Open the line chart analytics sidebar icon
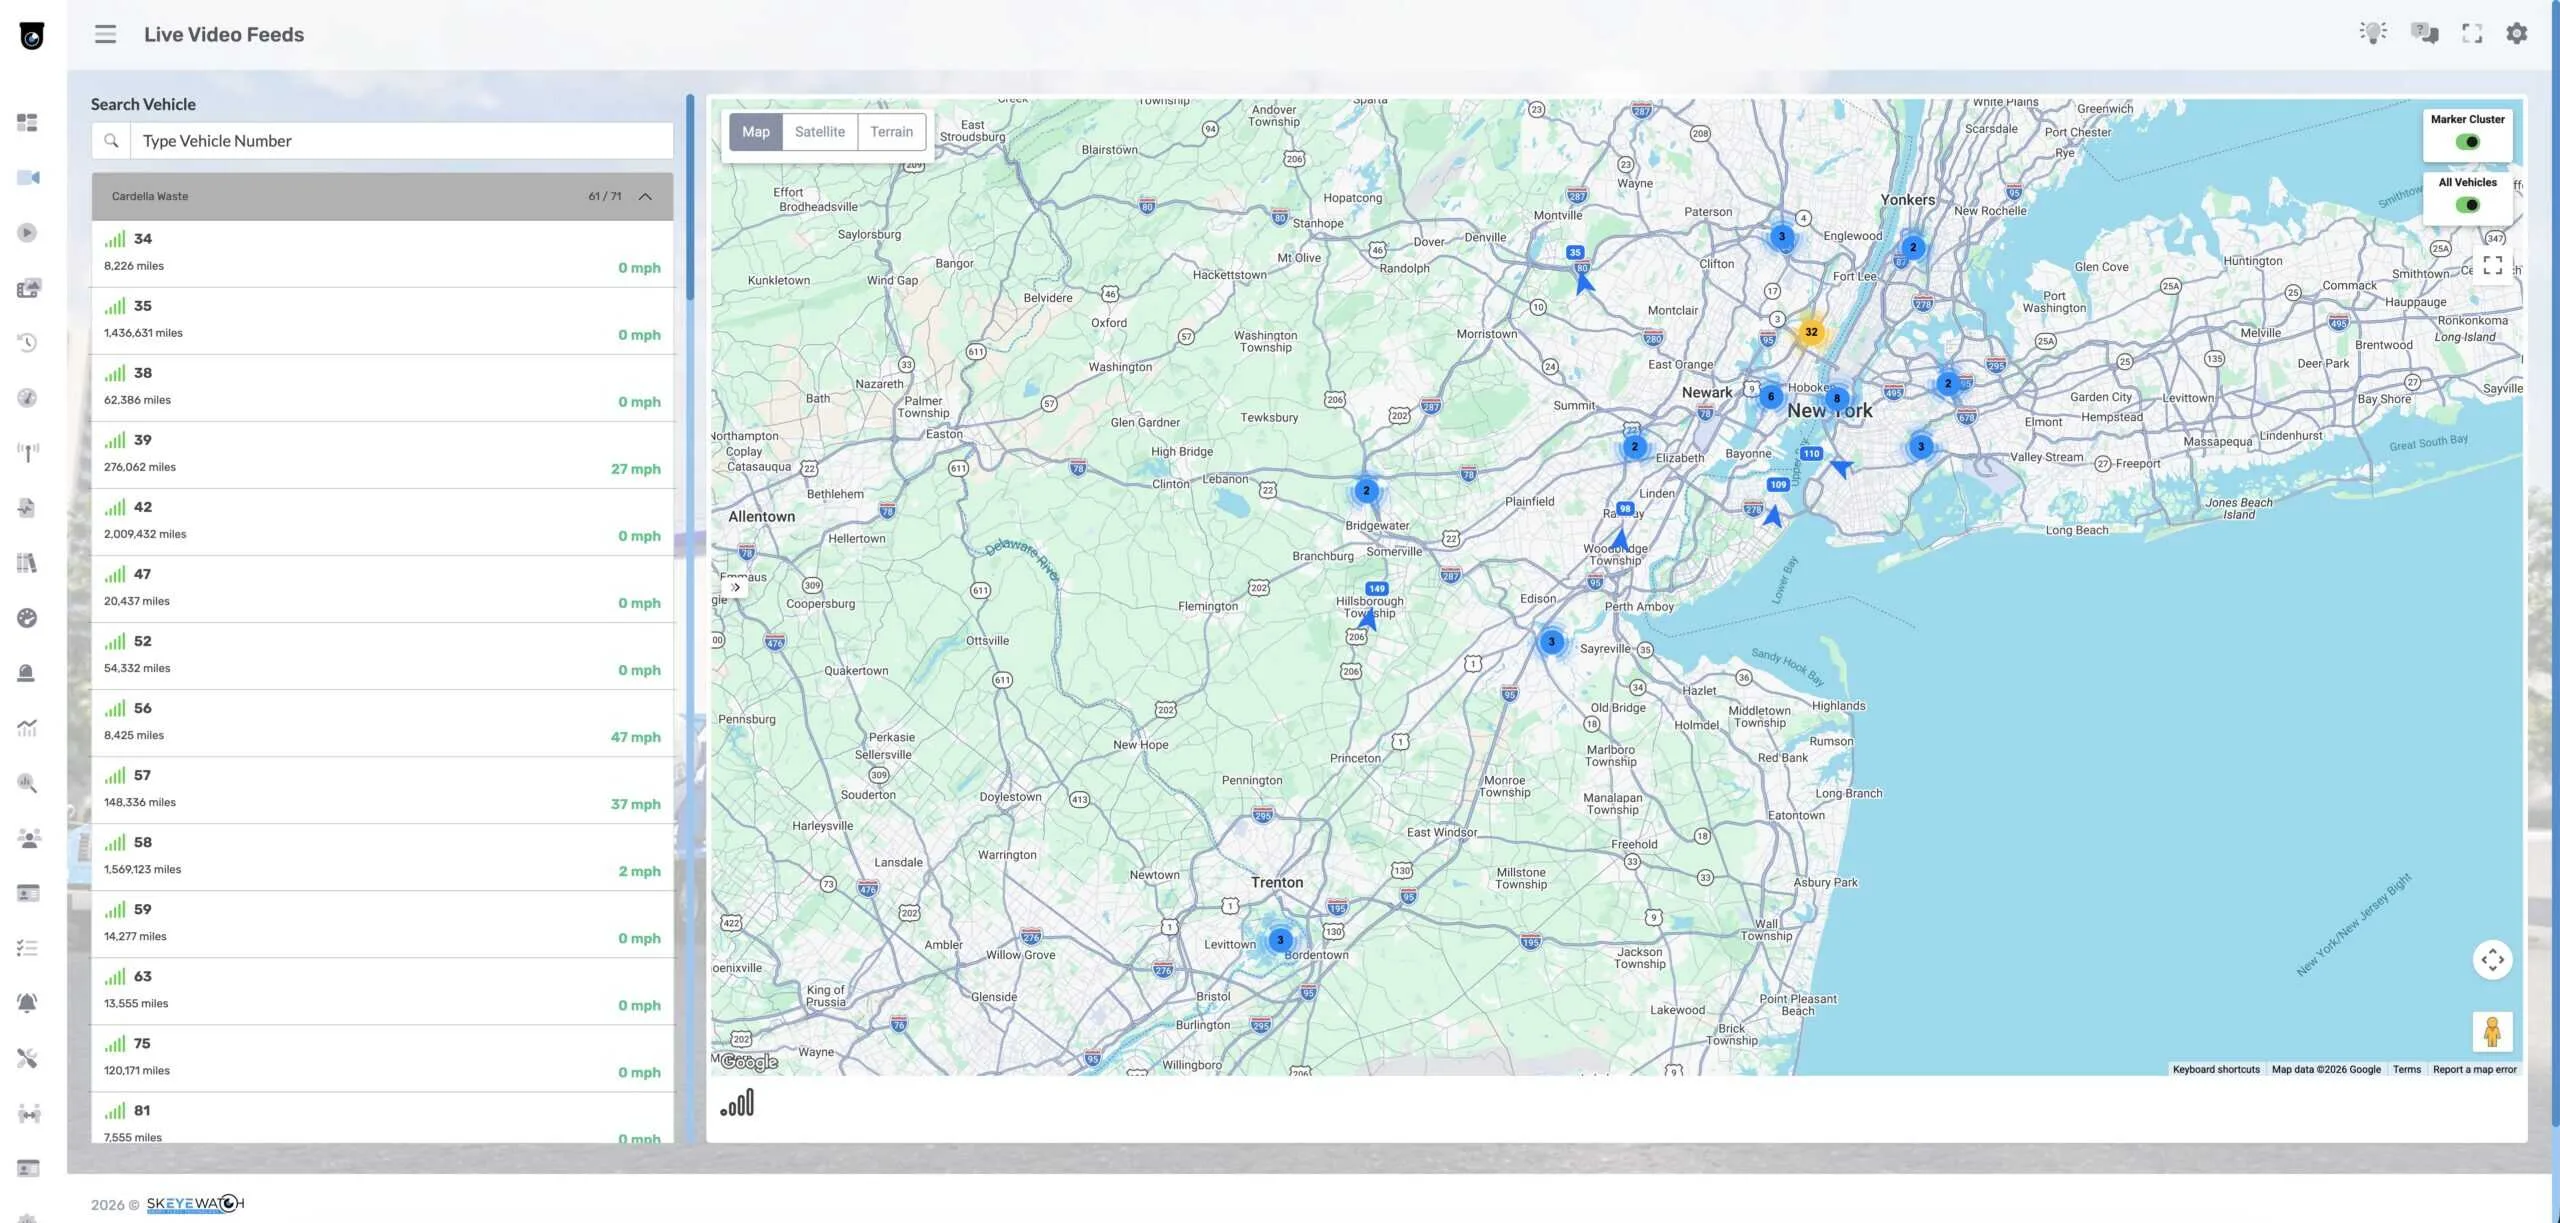Viewport: 2560px width, 1223px height. coord(27,728)
